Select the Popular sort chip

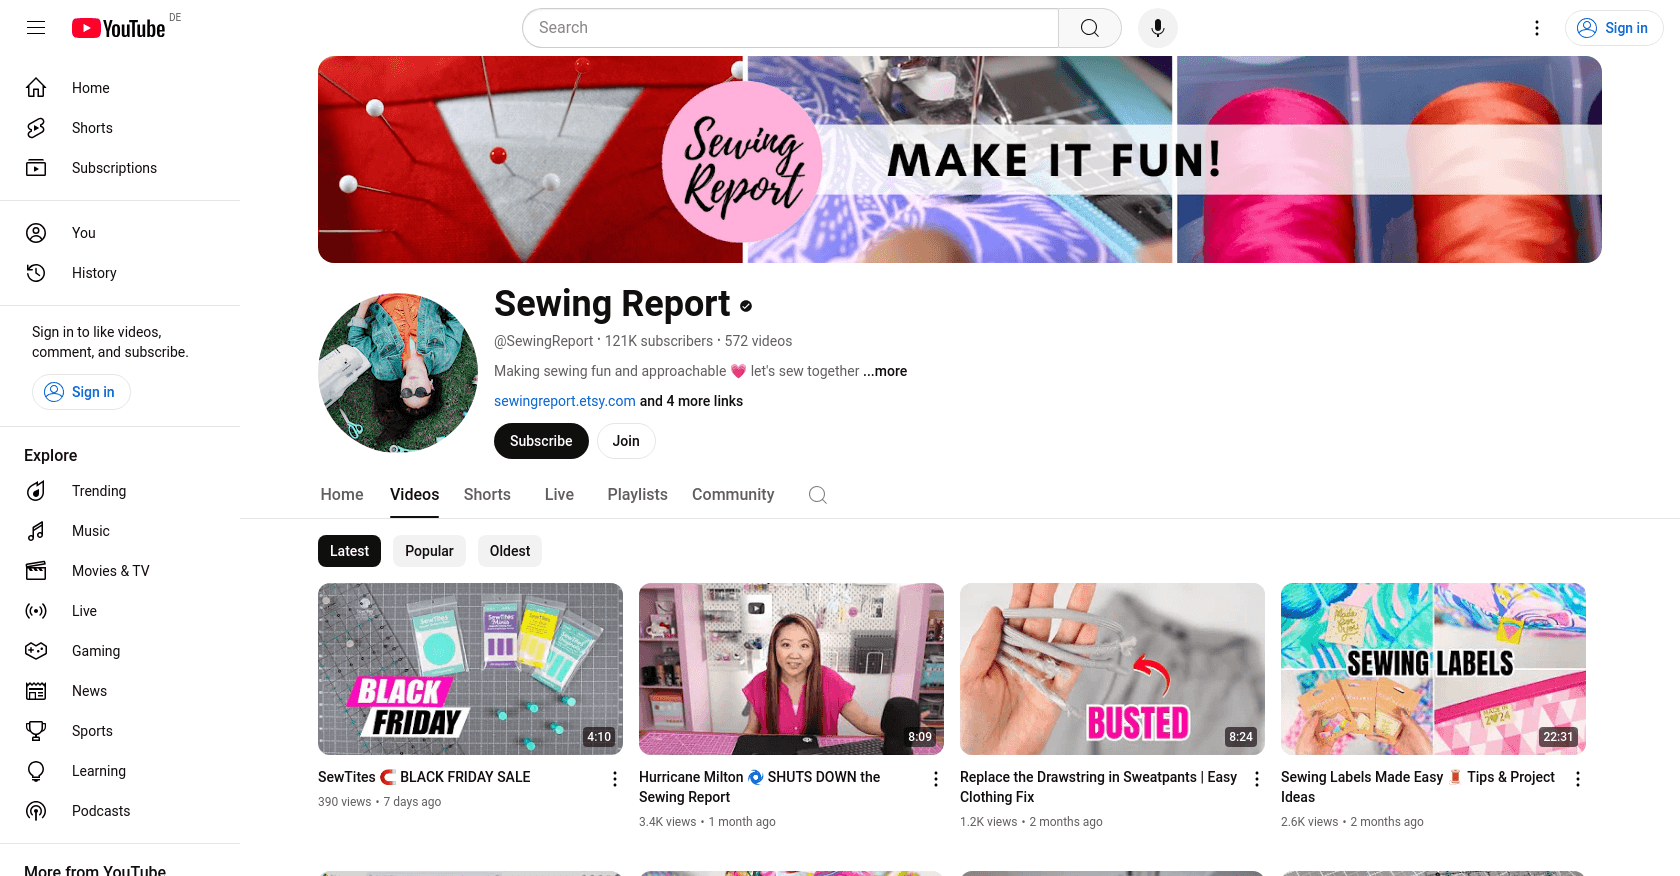(x=429, y=551)
